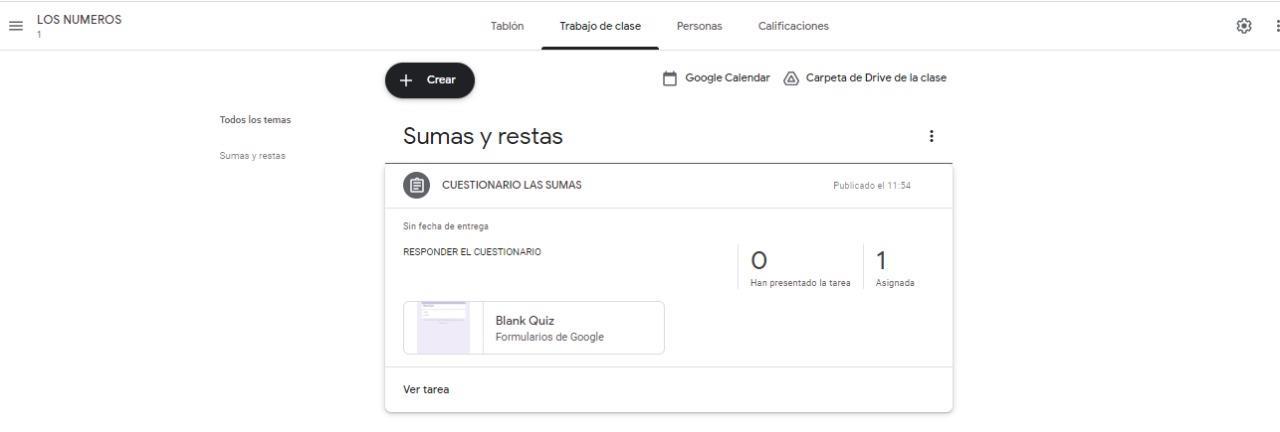
Task: Click the Crear button
Action: [430, 81]
